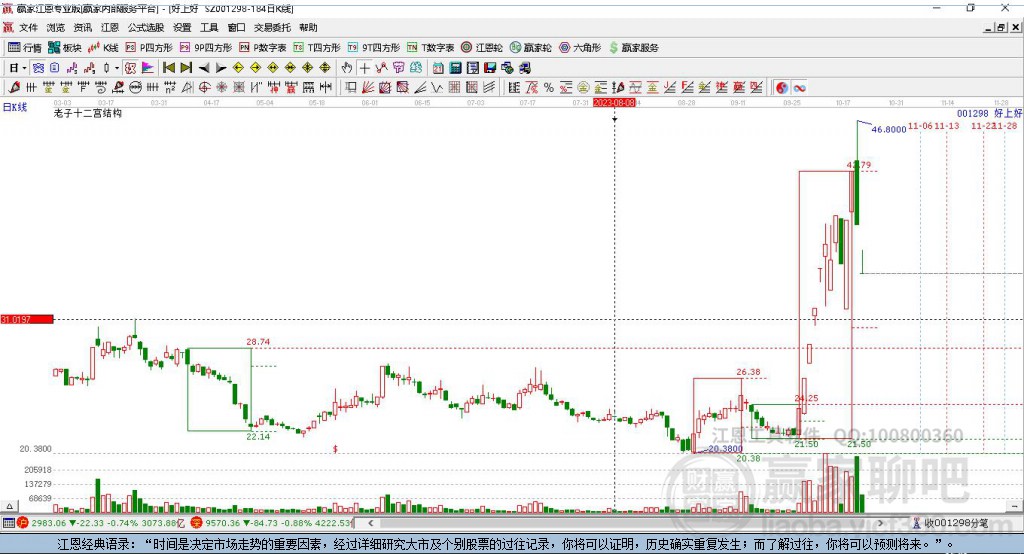The height and width of the screenshot is (554, 1024).
Task: Click the 2023-08-08 date marker on timeline
Action: (614, 102)
